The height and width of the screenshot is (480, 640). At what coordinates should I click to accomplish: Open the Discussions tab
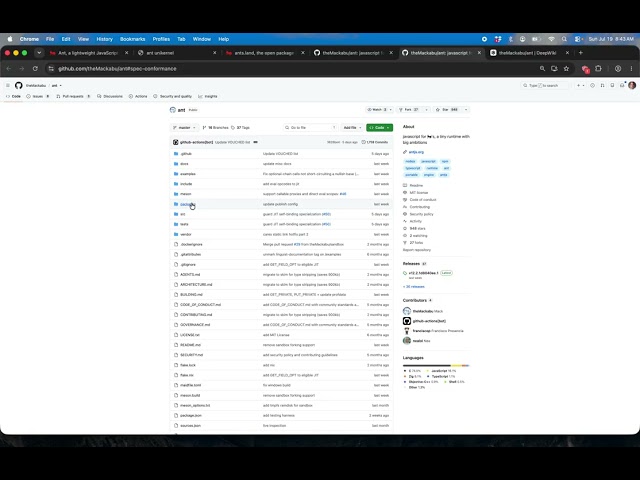click(110, 96)
